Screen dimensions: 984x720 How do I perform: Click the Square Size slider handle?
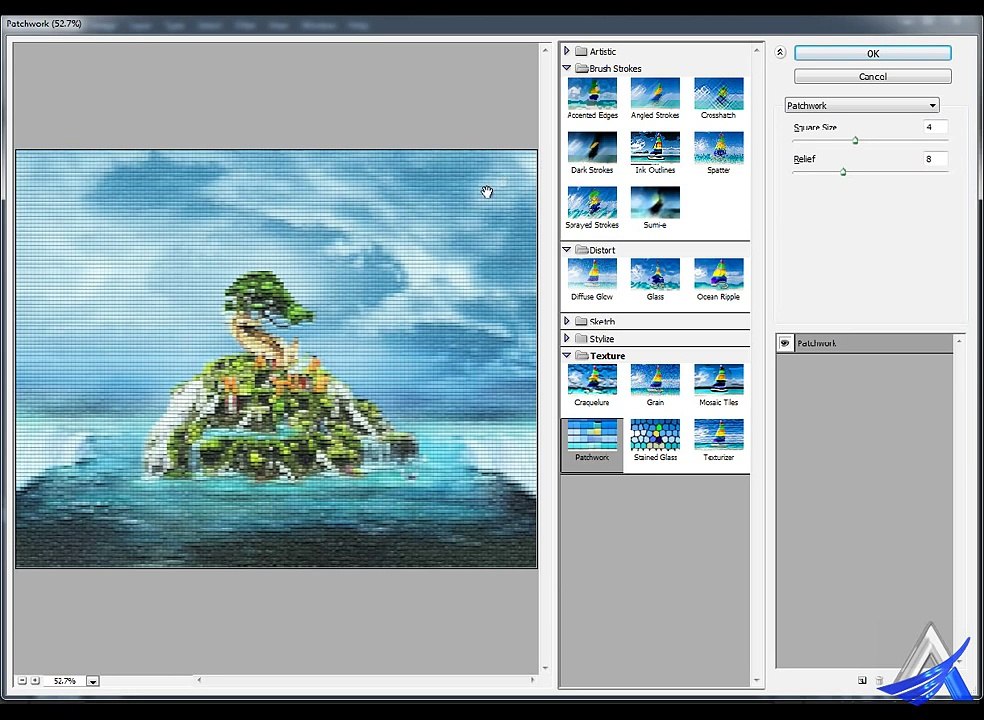855,141
